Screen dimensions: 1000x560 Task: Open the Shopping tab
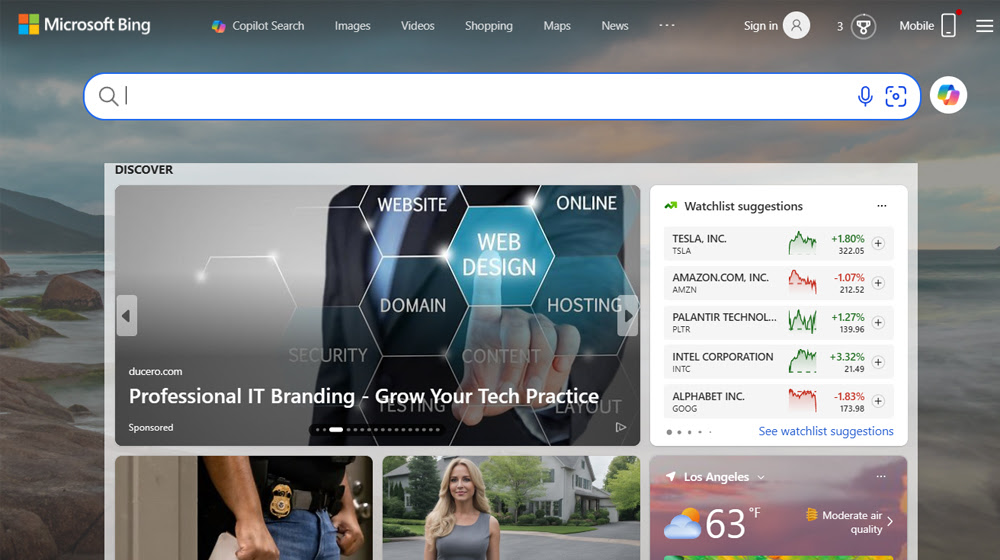point(489,26)
